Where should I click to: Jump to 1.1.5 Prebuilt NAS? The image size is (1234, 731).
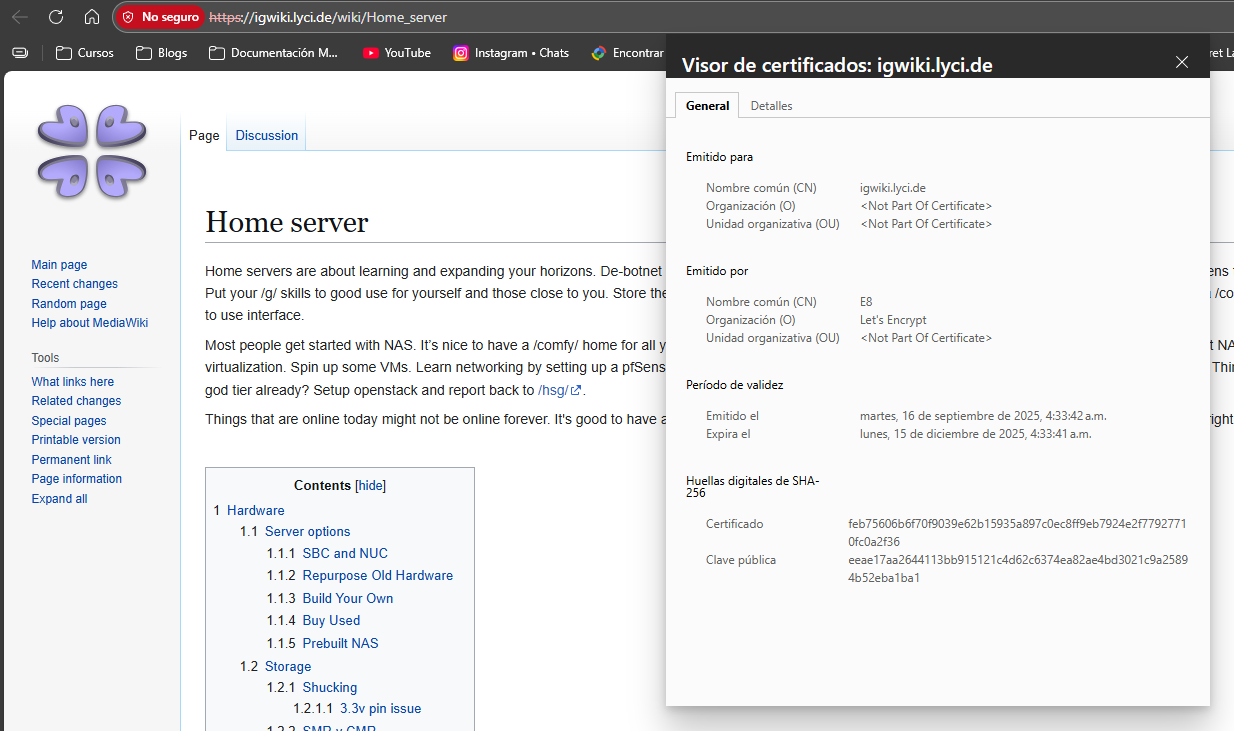(322, 643)
